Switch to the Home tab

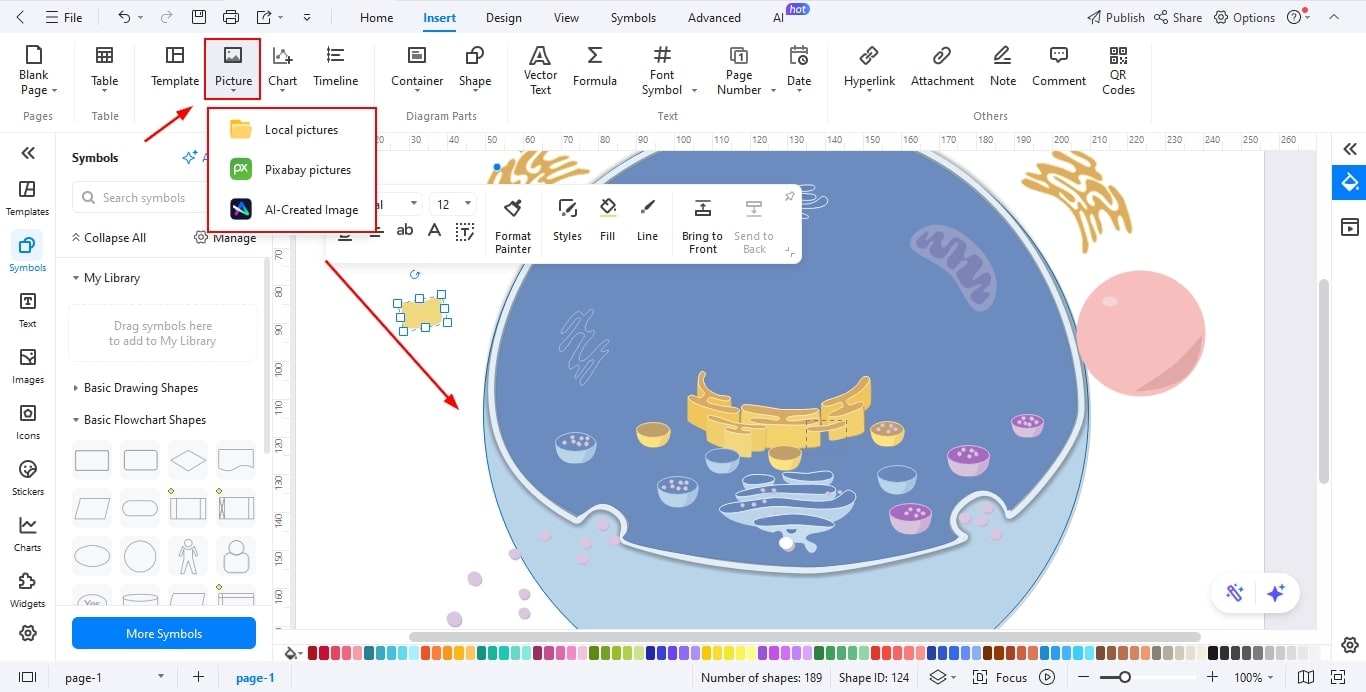[376, 18]
